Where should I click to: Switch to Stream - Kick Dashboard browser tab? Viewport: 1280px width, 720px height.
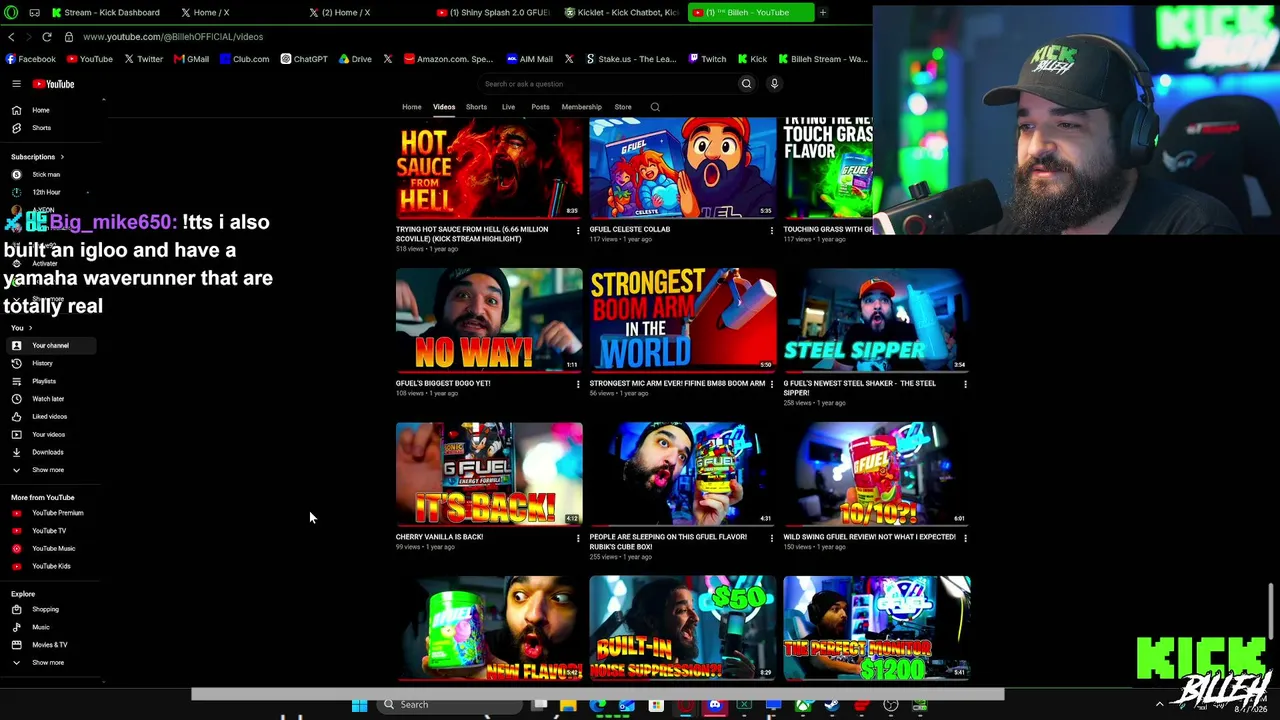pos(105,13)
